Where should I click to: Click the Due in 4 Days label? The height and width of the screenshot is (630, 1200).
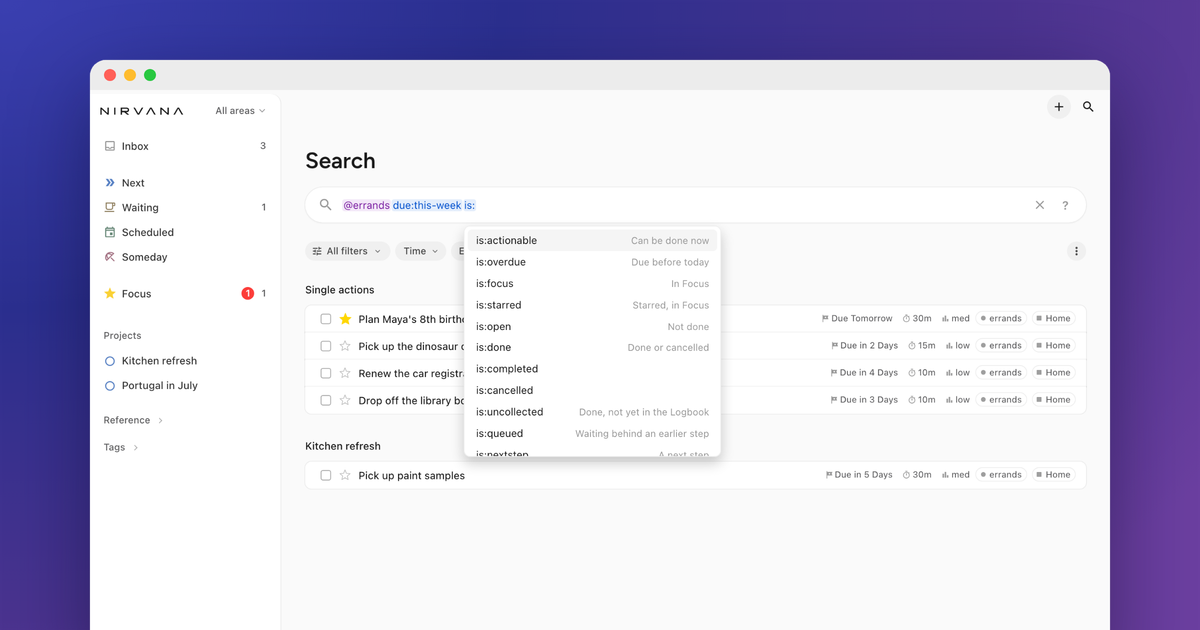pyautogui.click(x=864, y=373)
